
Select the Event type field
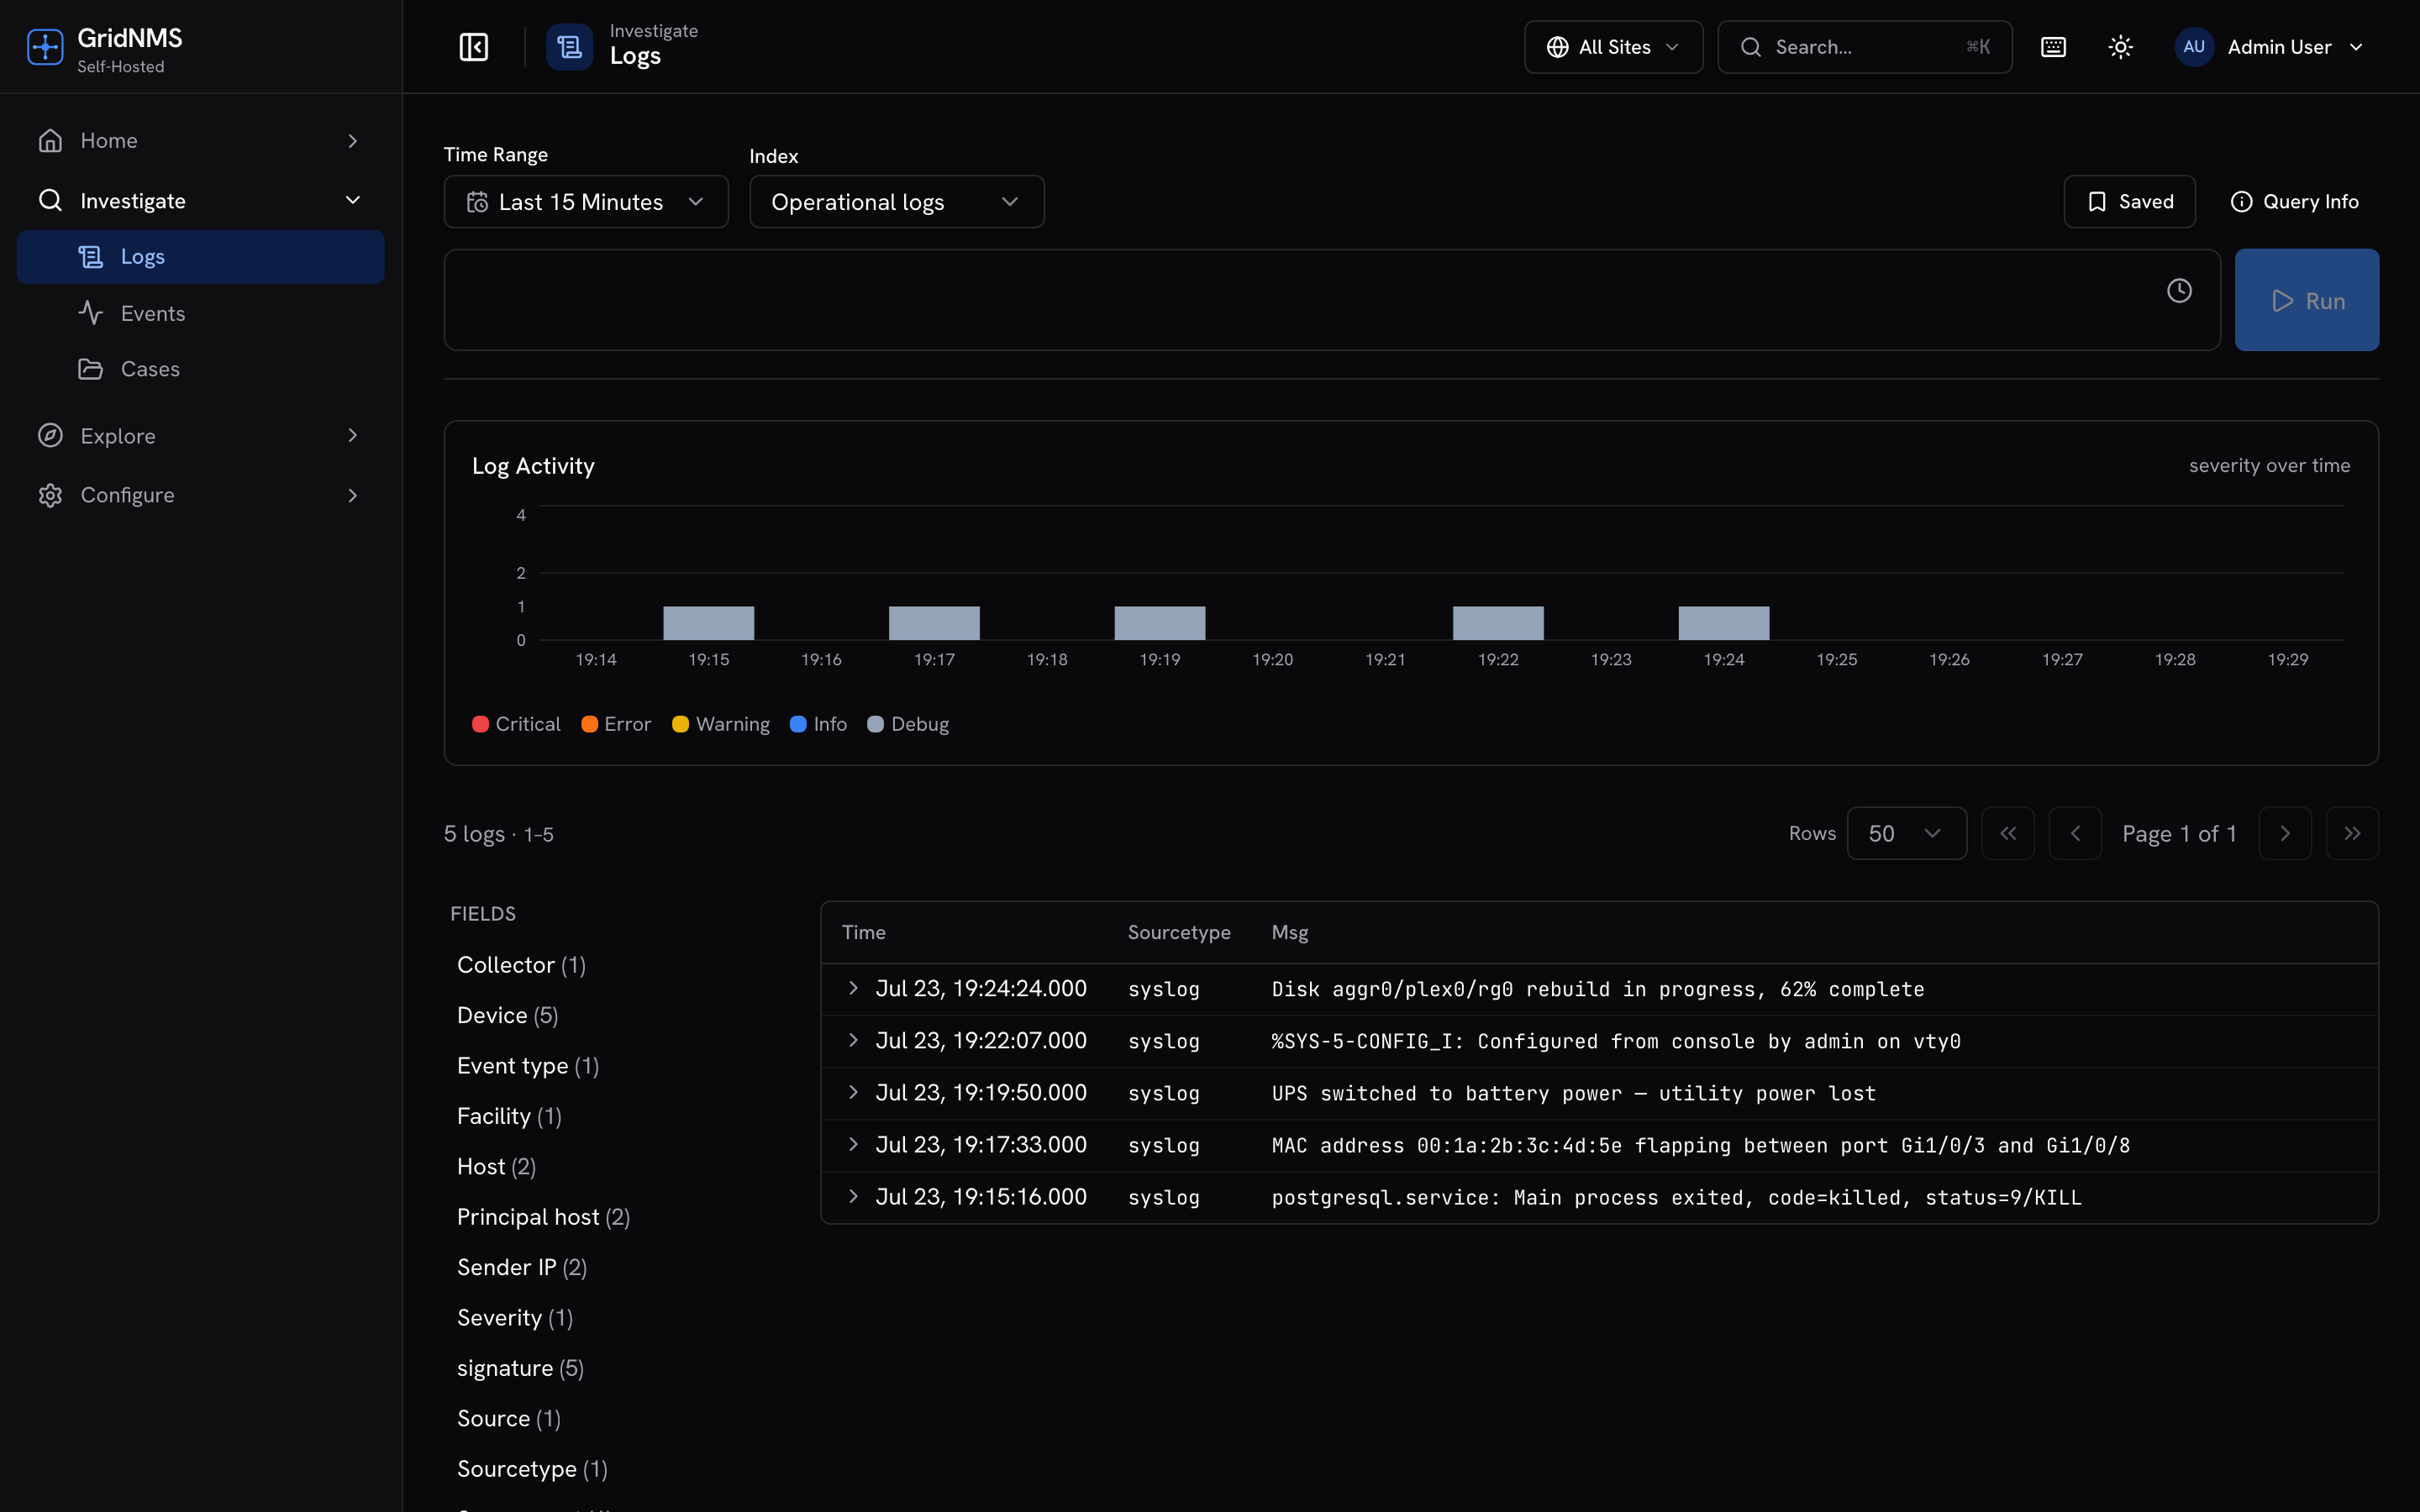coord(528,1066)
